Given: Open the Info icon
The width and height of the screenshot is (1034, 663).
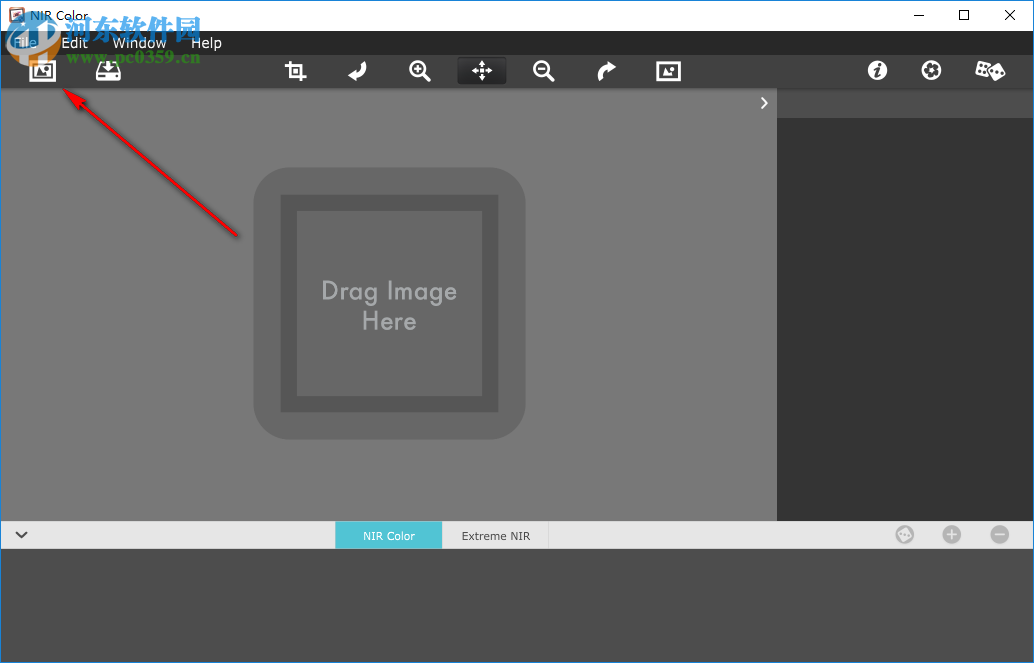Looking at the screenshot, I should point(877,71).
